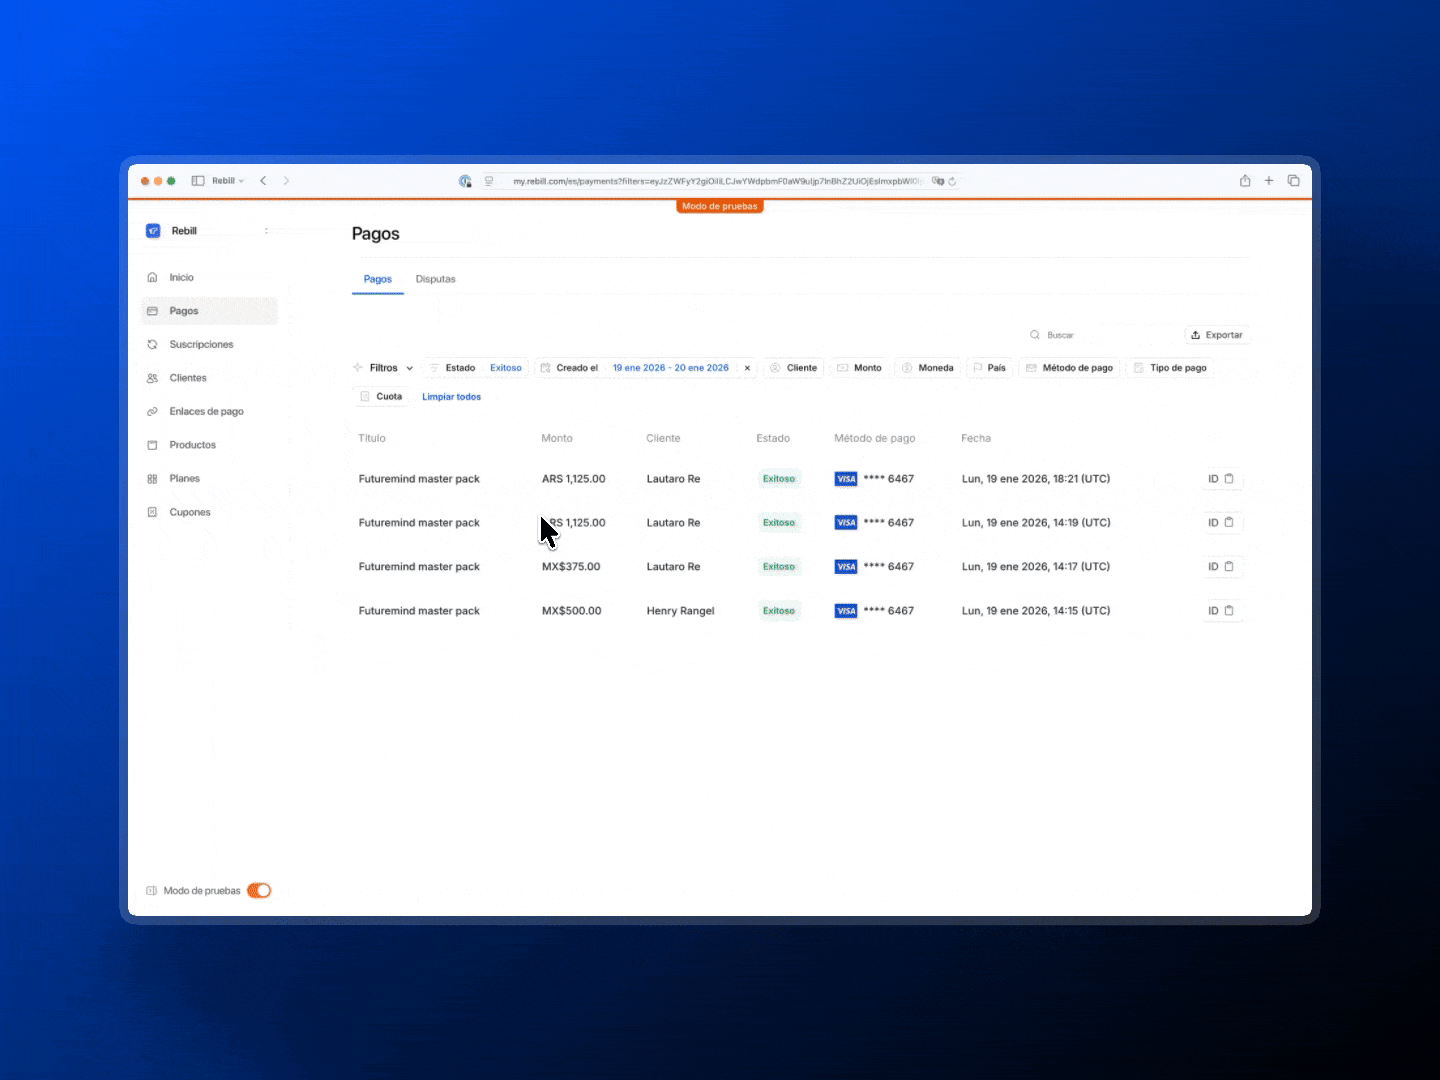The width and height of the screenshot is (1440, 1080).
Task: Click the Inicio home icon in sidebar
Action: pyautogui.click(x=152, y=278)
